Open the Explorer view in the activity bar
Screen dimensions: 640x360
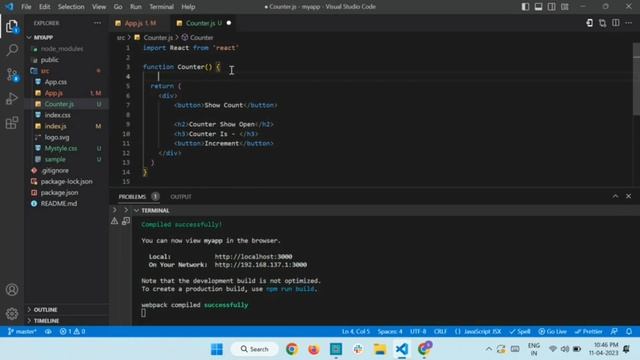(x=12, y=27)
